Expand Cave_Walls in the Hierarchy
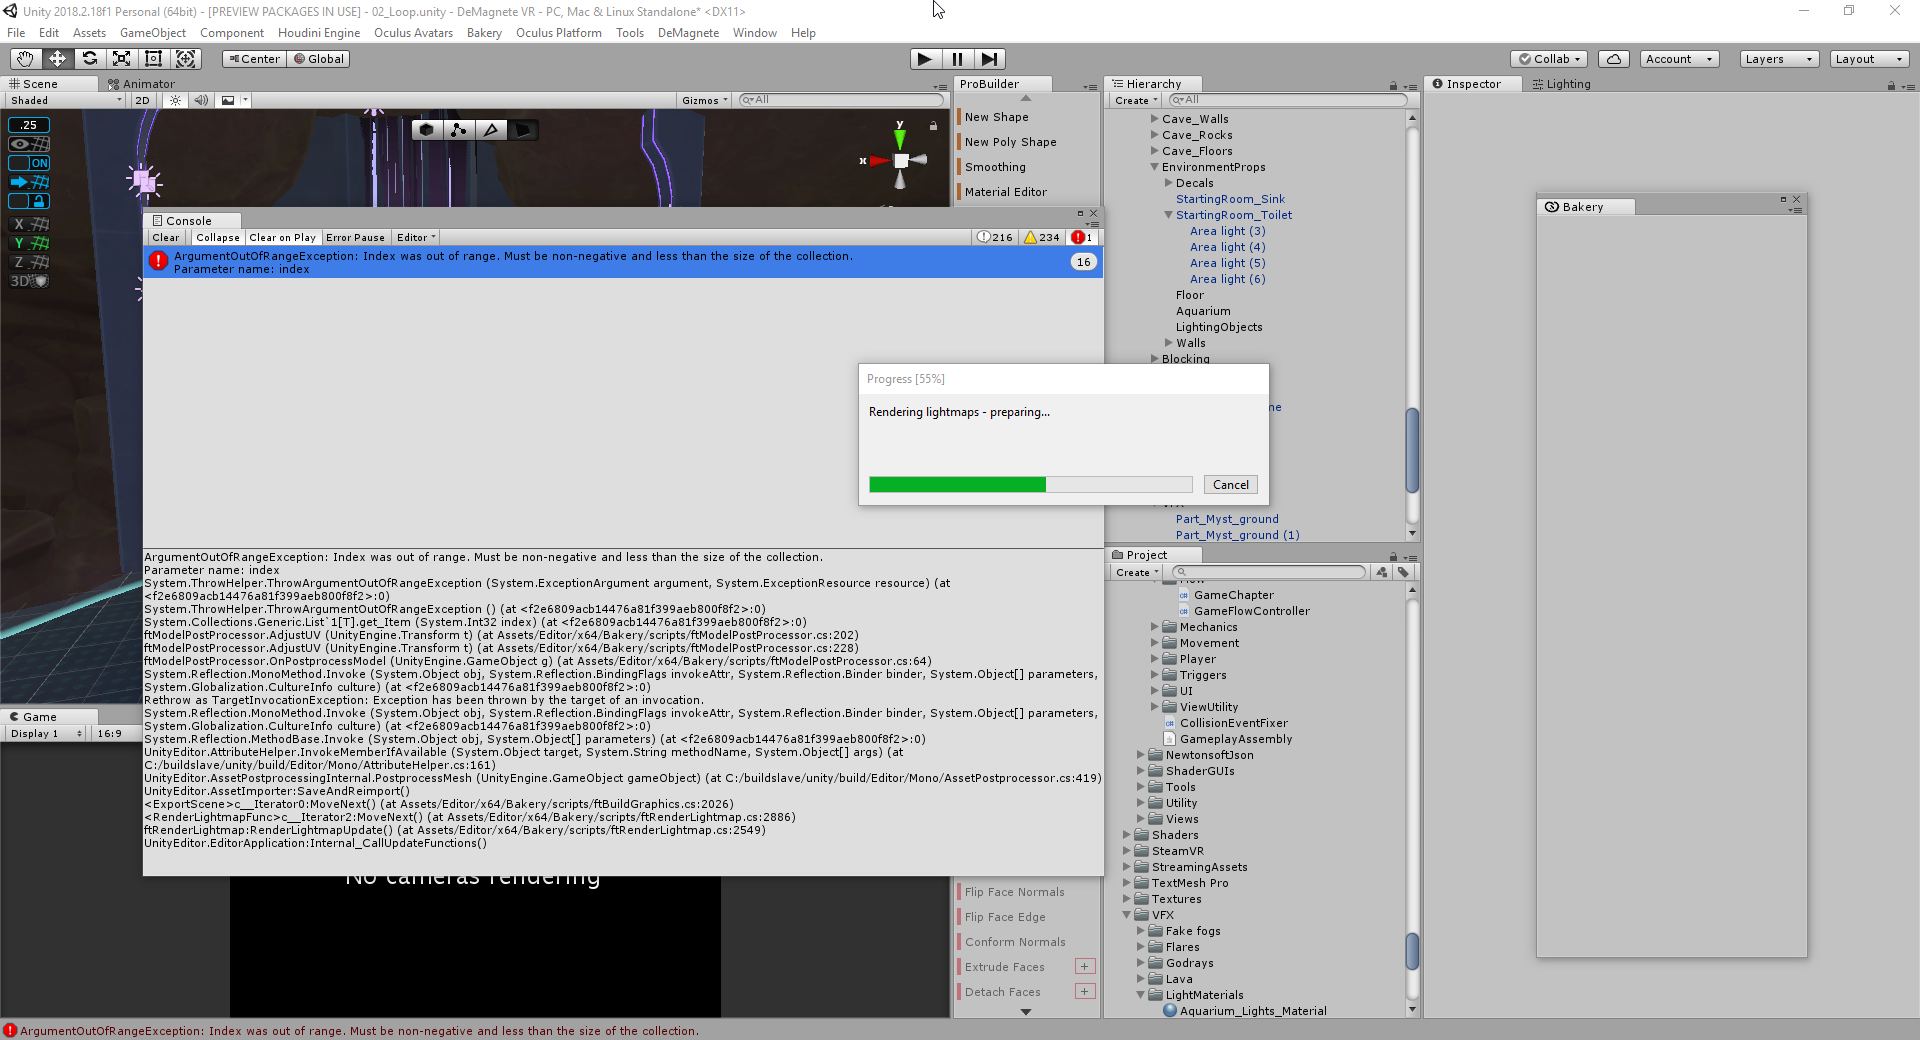 (x=1155, y=118)
